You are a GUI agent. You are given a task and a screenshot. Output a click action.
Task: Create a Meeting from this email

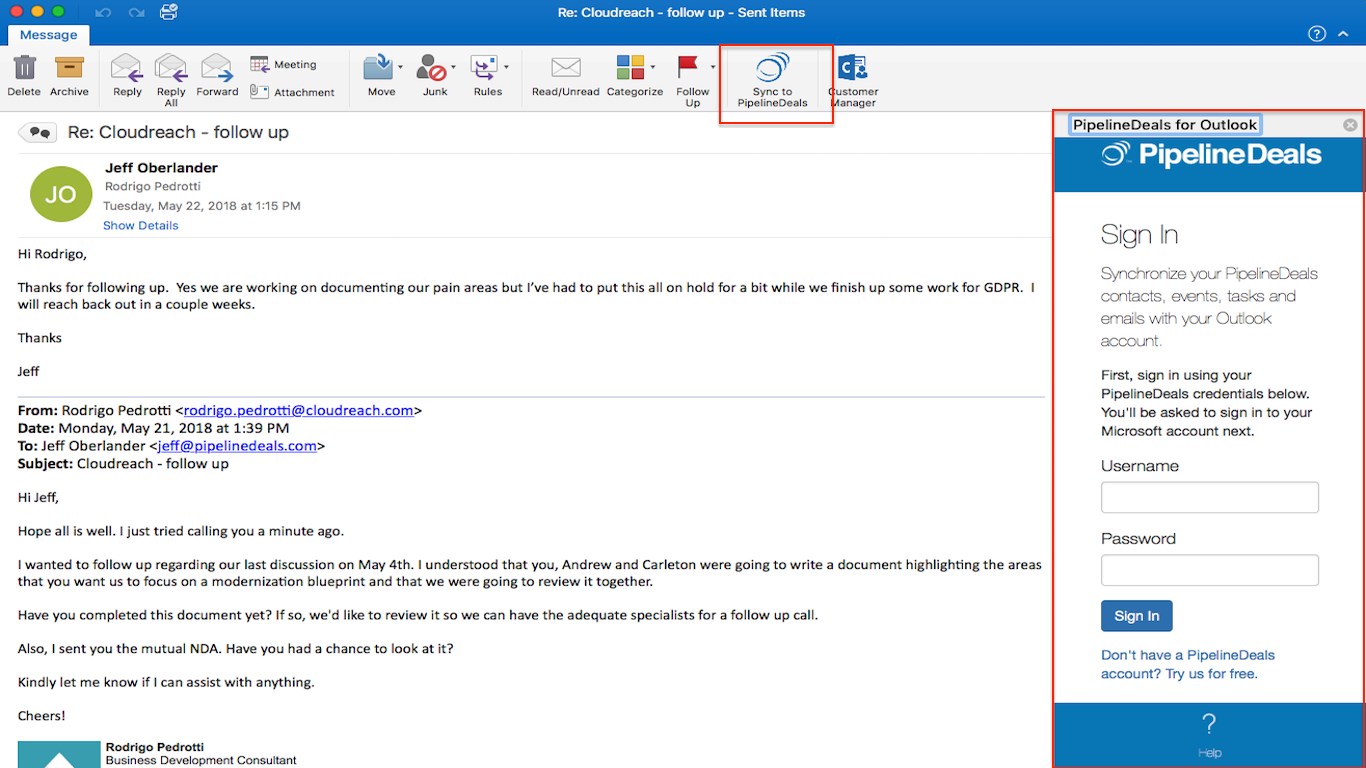click(x=283, y=64)
